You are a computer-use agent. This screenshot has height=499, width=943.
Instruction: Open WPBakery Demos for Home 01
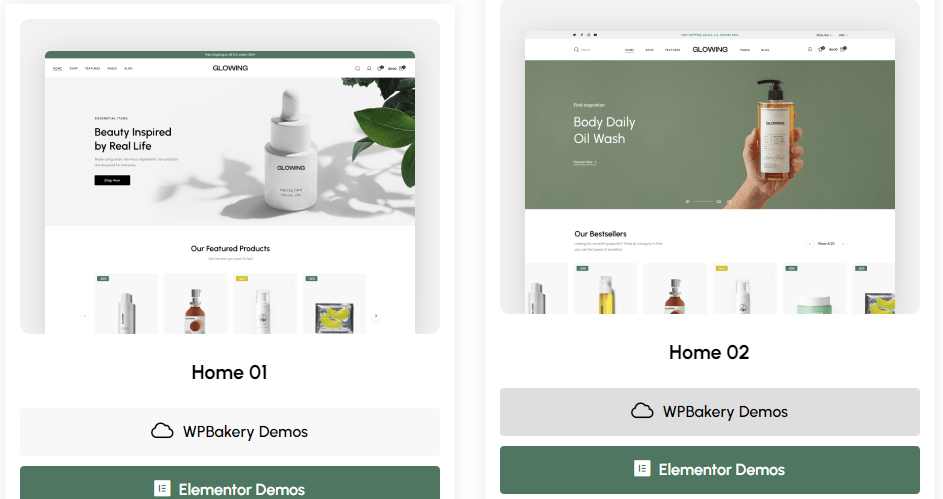230,432
